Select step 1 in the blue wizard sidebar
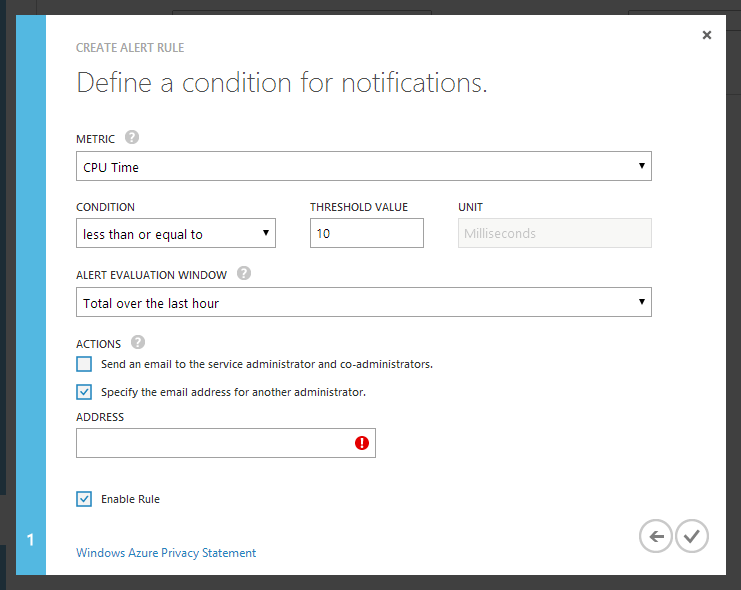This screenshot has height=590, width=741. [x=30, y=540]
